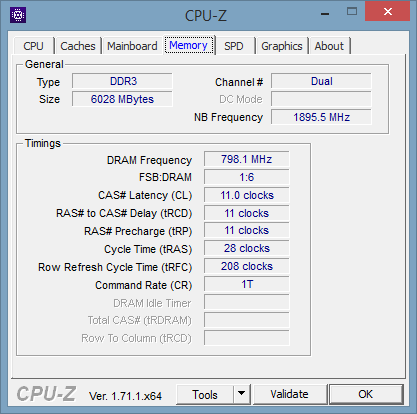Screen dimensions: 417x414
Task: Minimize the CPU-Z window
Action: [325, 14]
